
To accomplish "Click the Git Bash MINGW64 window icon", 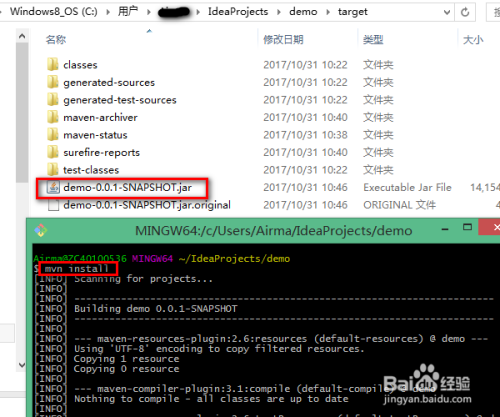I will pyautogui.click(x=41, y=230).
